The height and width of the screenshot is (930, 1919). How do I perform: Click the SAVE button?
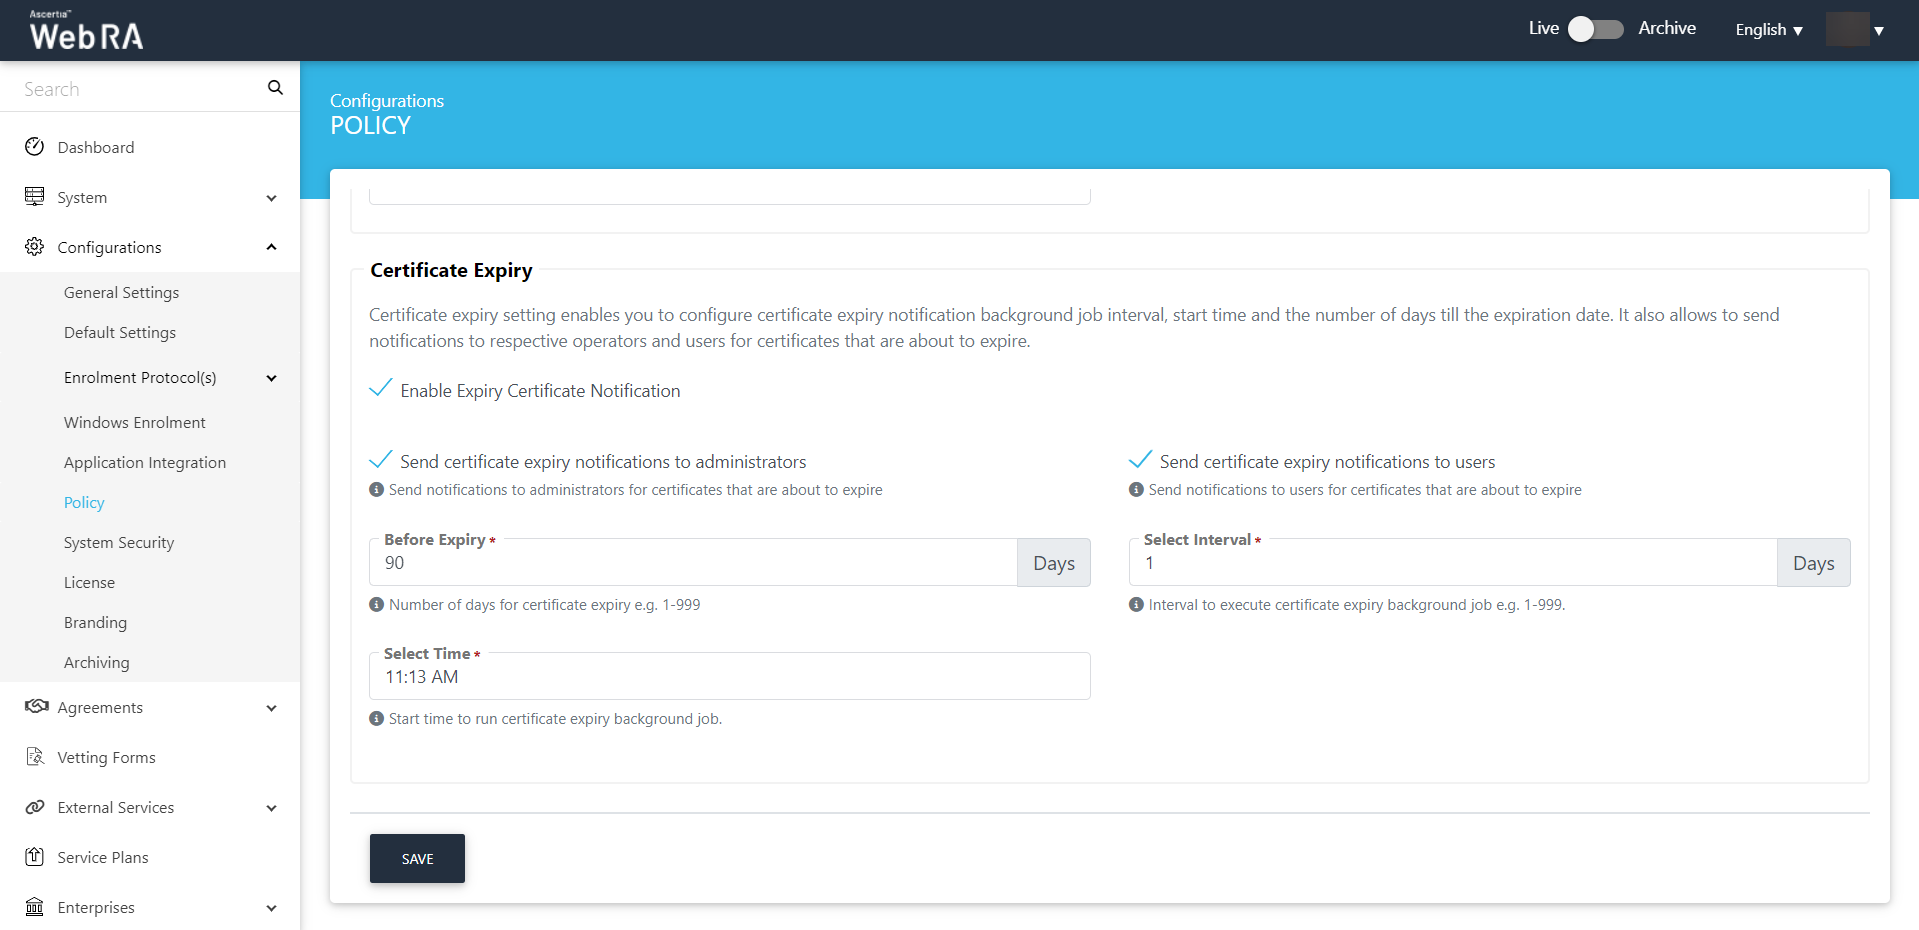[417, 858]
